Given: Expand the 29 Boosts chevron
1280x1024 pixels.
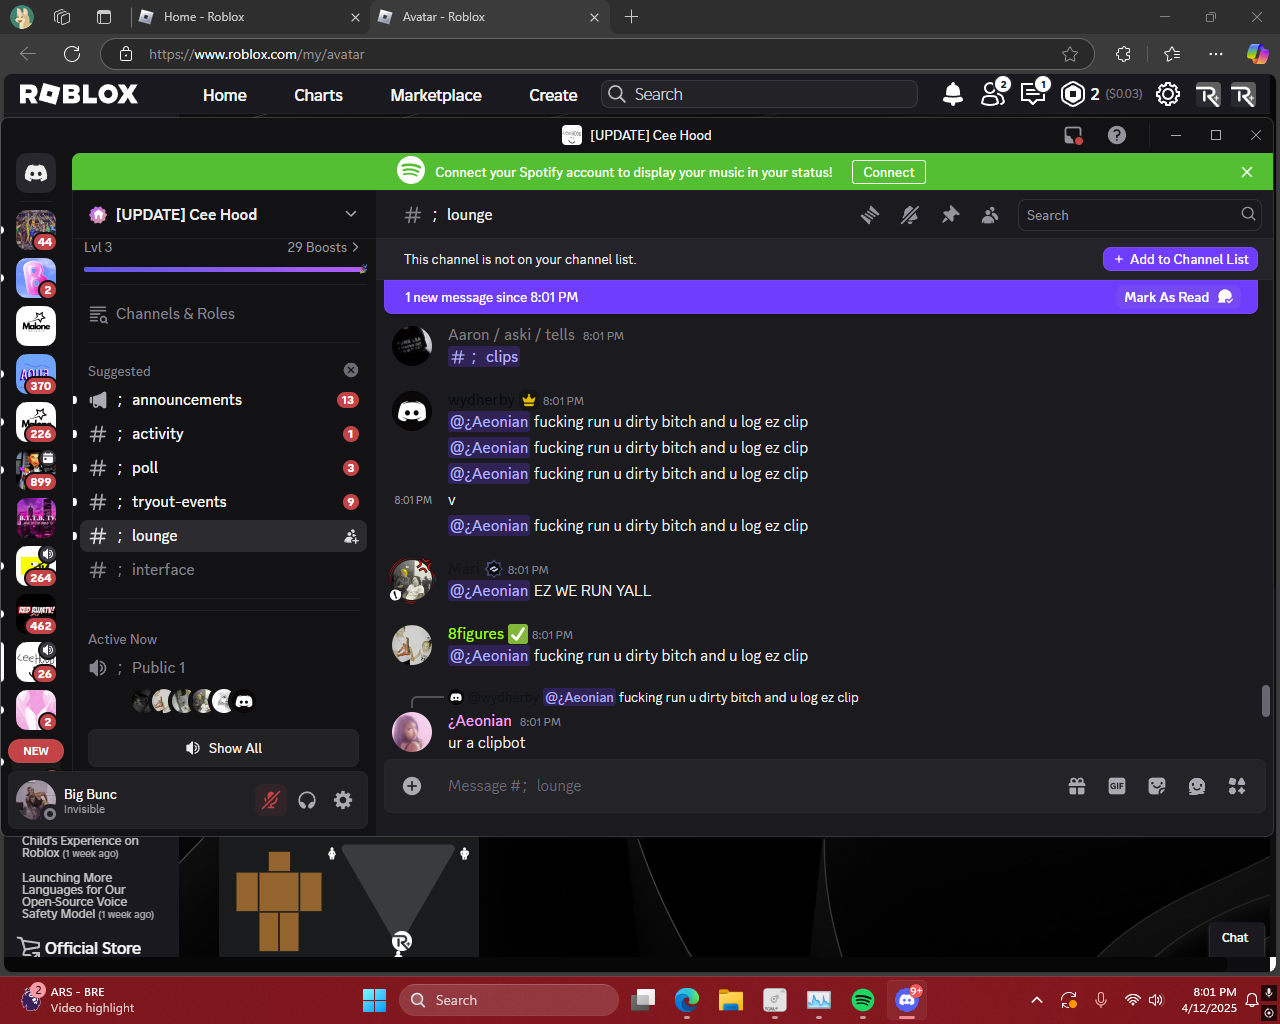Looking at the screenshot, I should click(x=355, y=247).
